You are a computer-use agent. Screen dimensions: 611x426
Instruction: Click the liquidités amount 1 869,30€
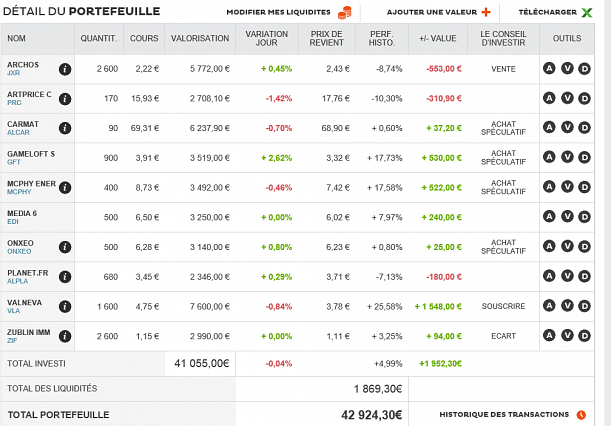378,389
